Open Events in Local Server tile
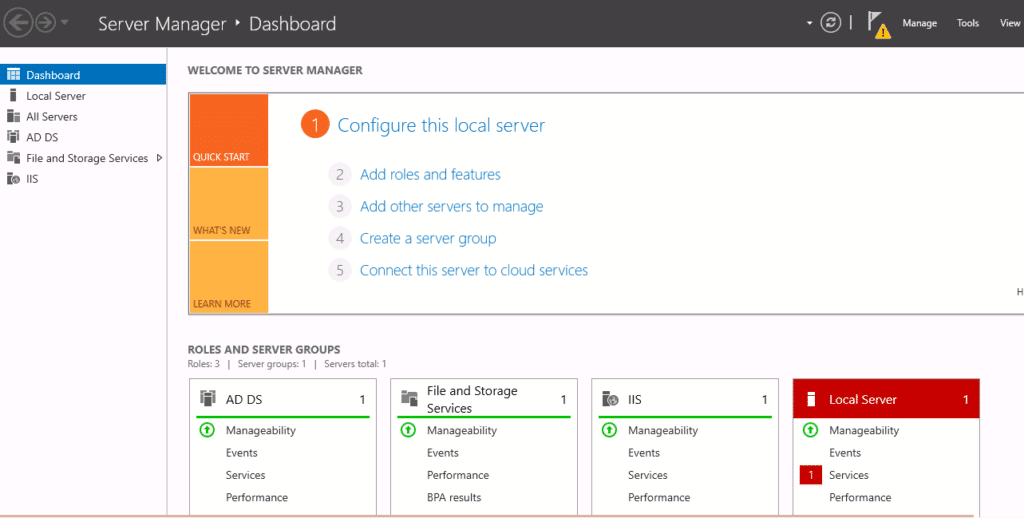The width and height of the screenshot is (1024, 518). pos(845,453)
